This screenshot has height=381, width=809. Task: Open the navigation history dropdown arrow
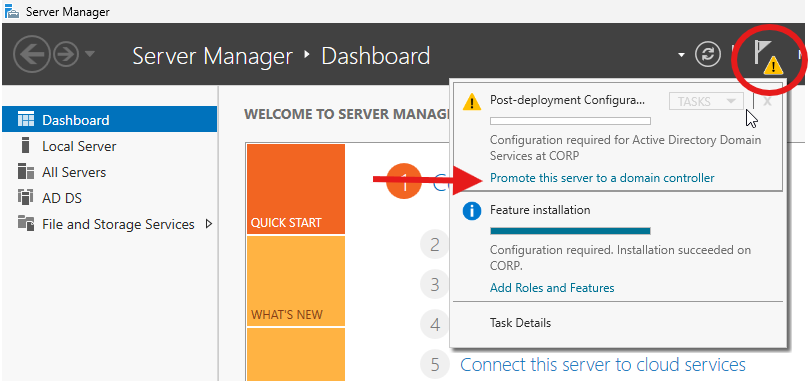coord(89,54)
